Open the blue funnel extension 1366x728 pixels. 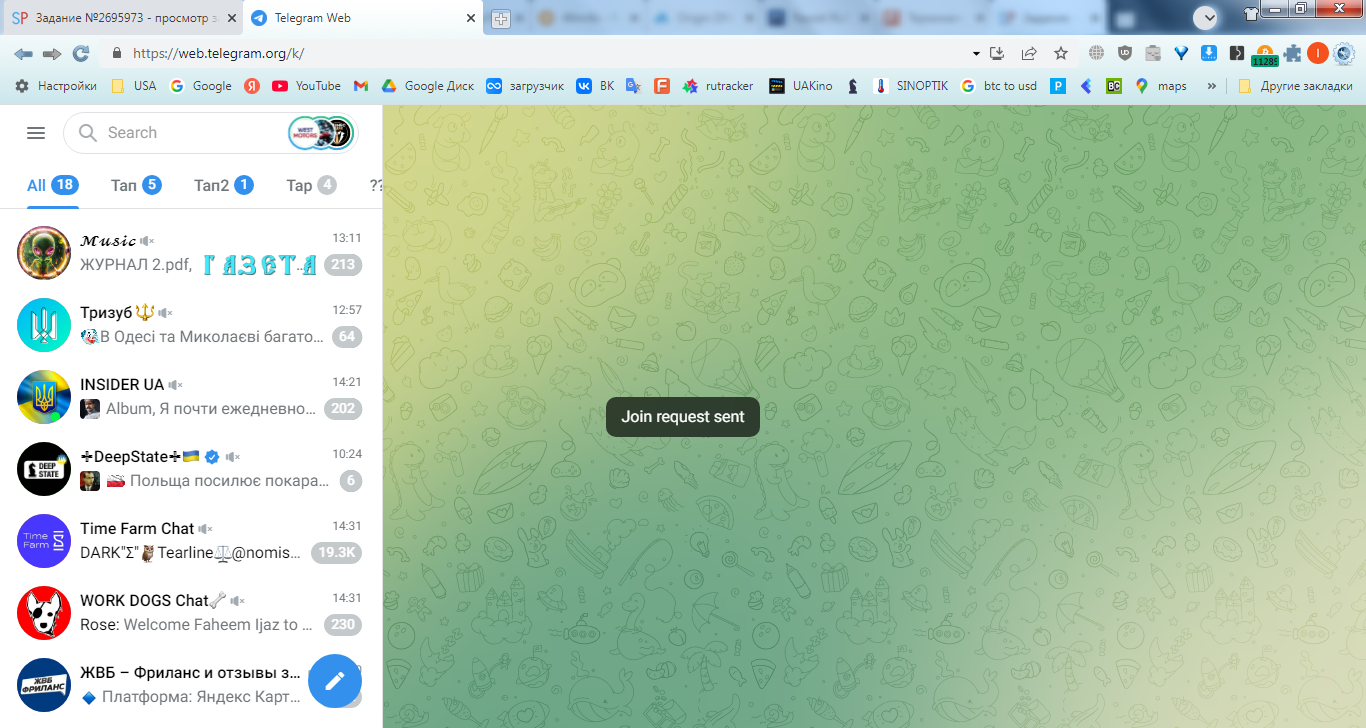(x=1180, y=53)
